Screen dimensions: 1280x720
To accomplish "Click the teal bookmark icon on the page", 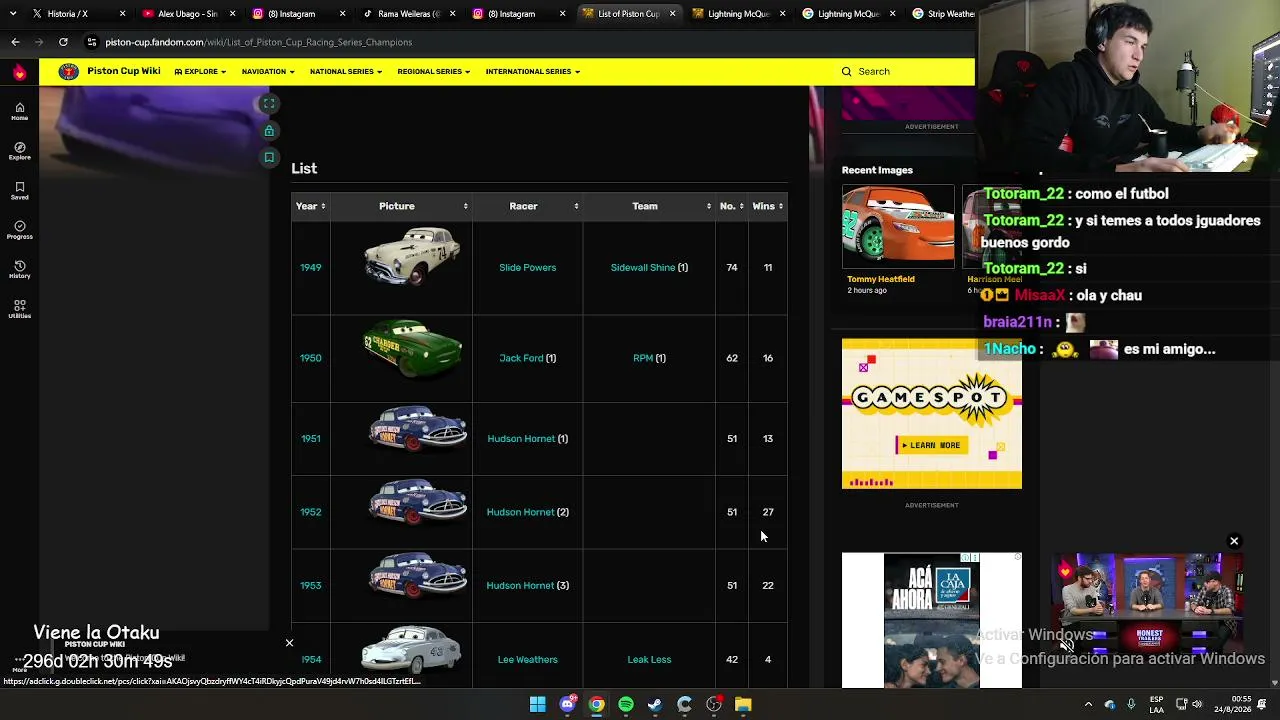I will [x=269, y=157].
